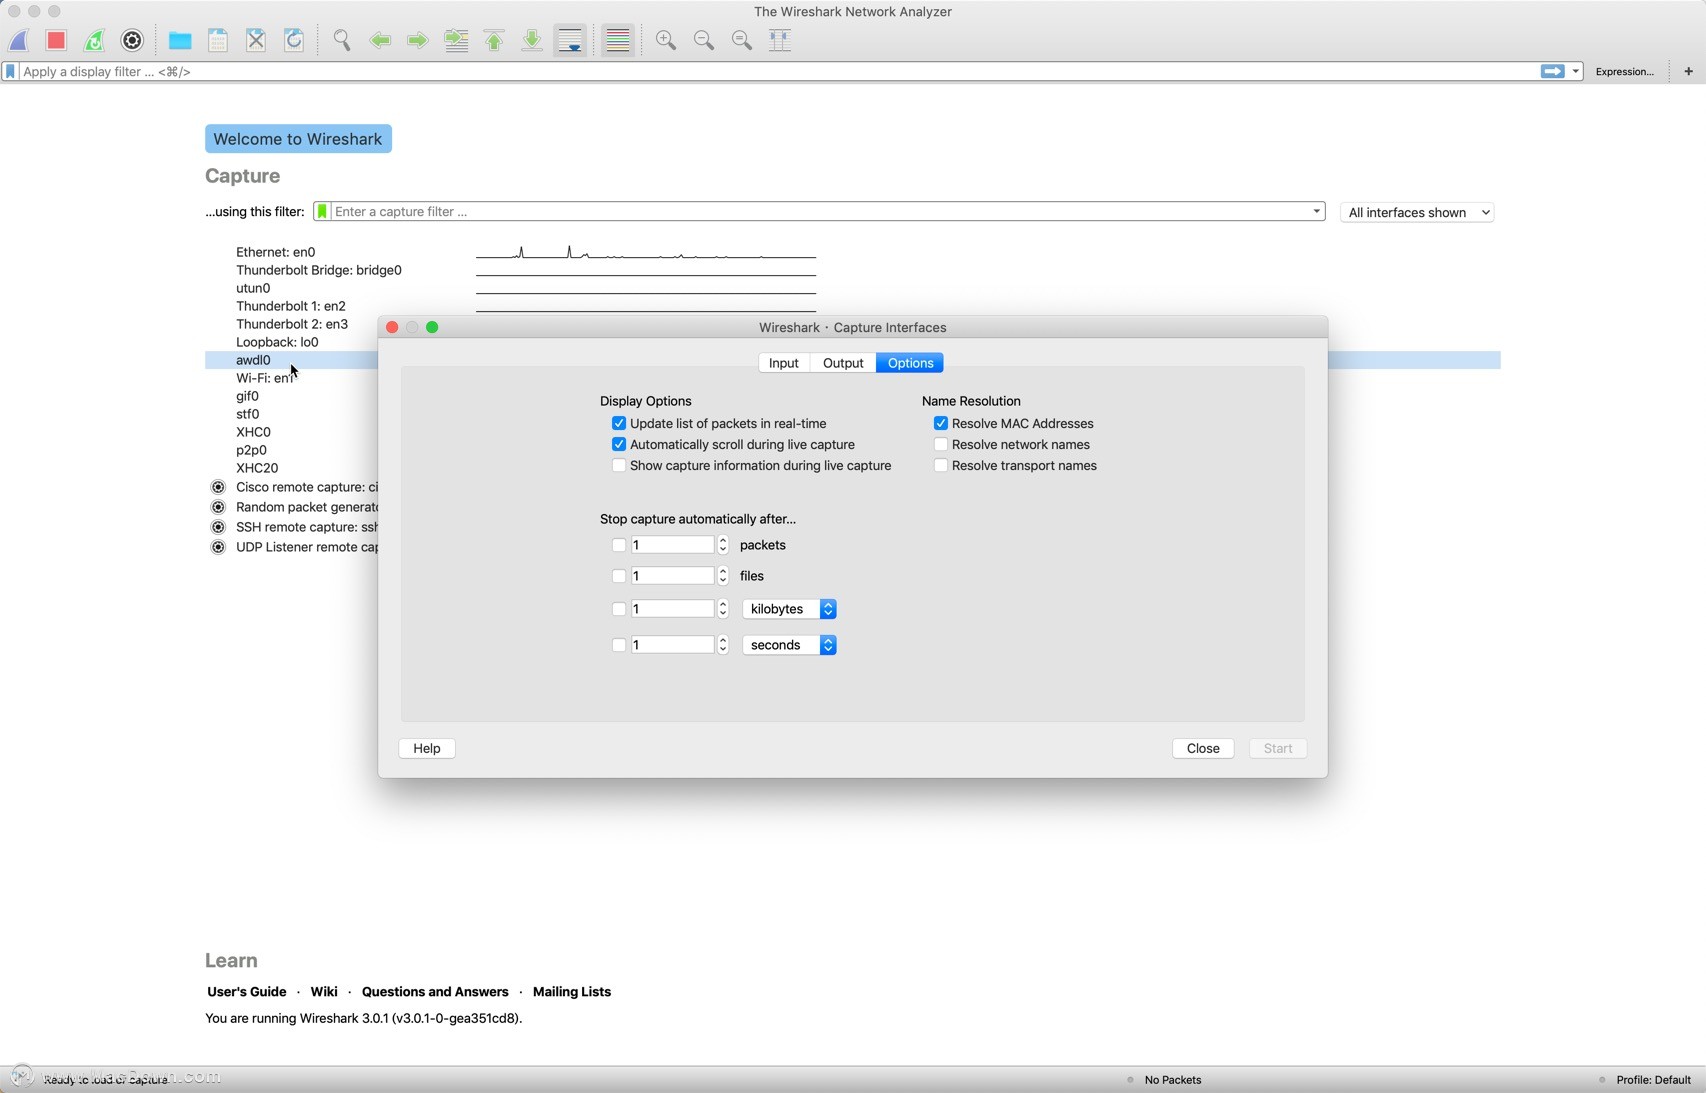
Task: Open the Wiki link
Action: pyautogui.click(x=324, y=992)
